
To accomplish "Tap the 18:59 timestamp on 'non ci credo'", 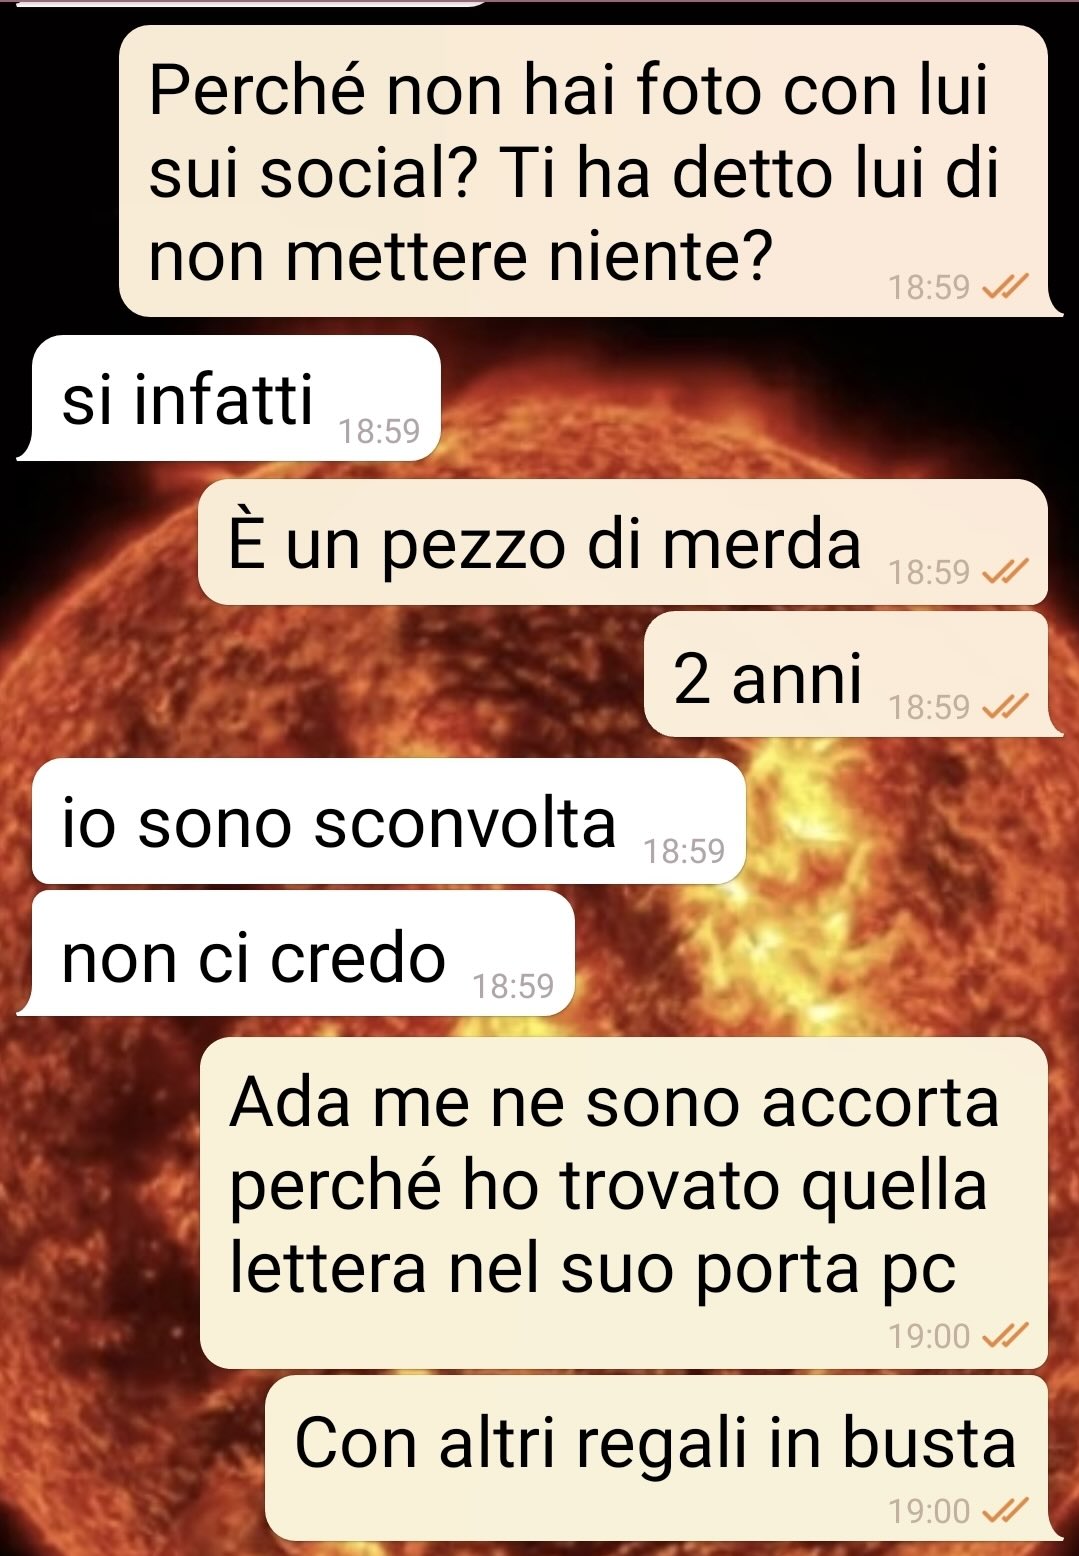I will pyautogui.click(x=513, y=986).
